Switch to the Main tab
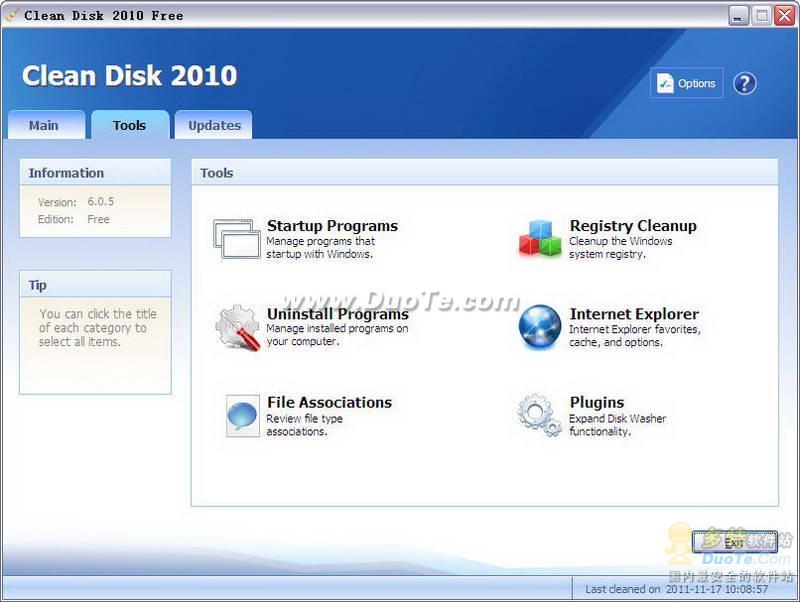Viewport: 800px width, 602px height. (46, 125)
